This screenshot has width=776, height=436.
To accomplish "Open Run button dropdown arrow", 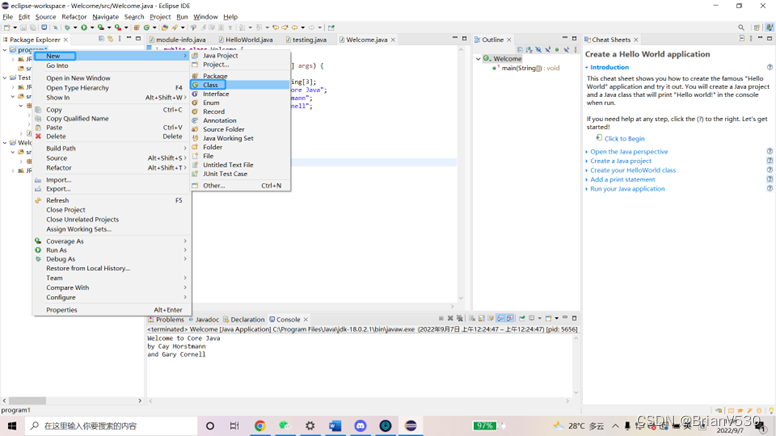I will pyautogui.click(x=92, y=28).
